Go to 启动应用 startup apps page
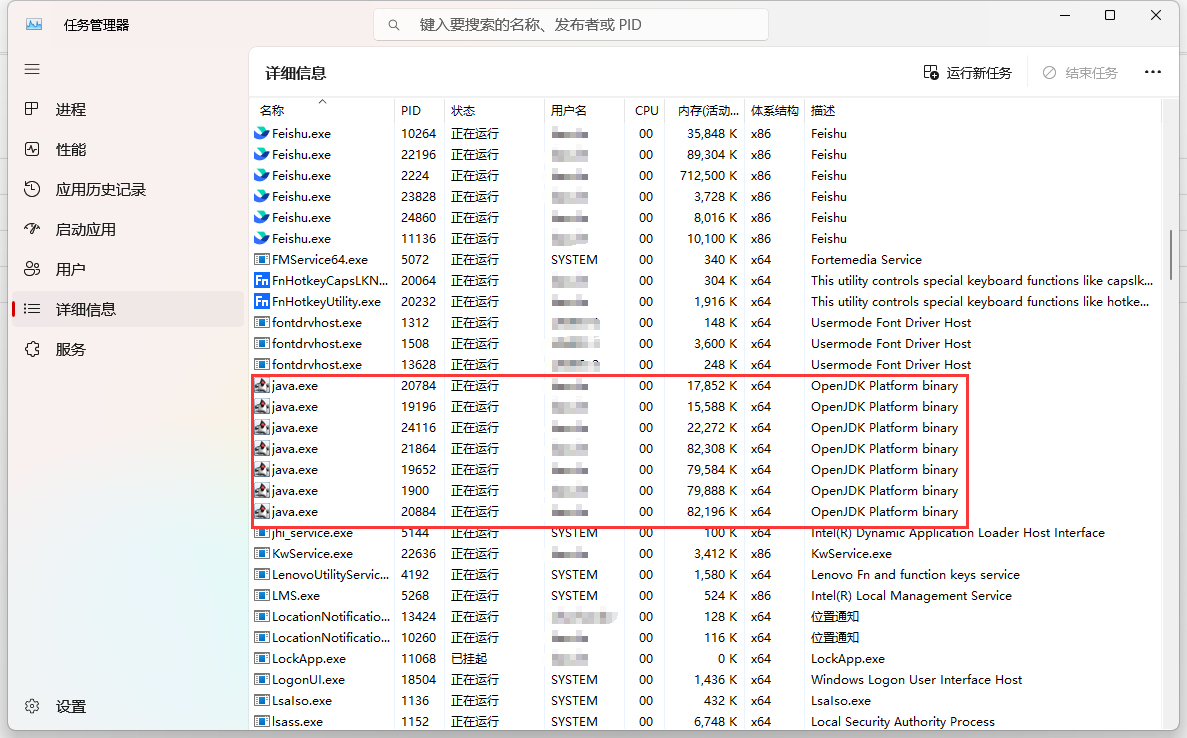The image size is (1187, 738). (85, 230)
